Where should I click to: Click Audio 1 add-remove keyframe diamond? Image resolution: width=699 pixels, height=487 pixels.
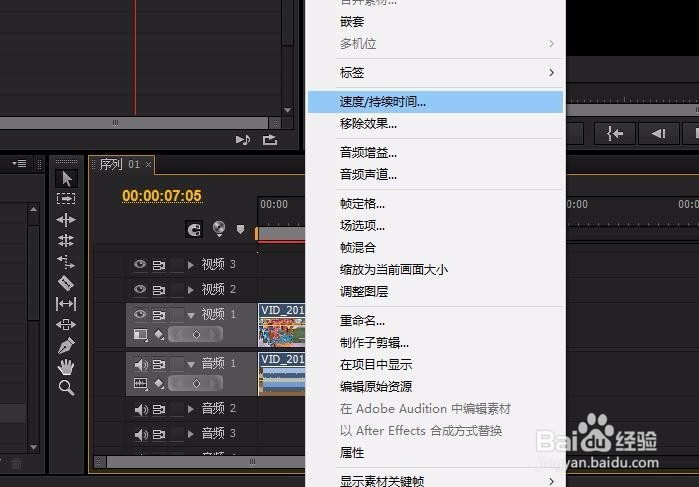tap(196, 383)
